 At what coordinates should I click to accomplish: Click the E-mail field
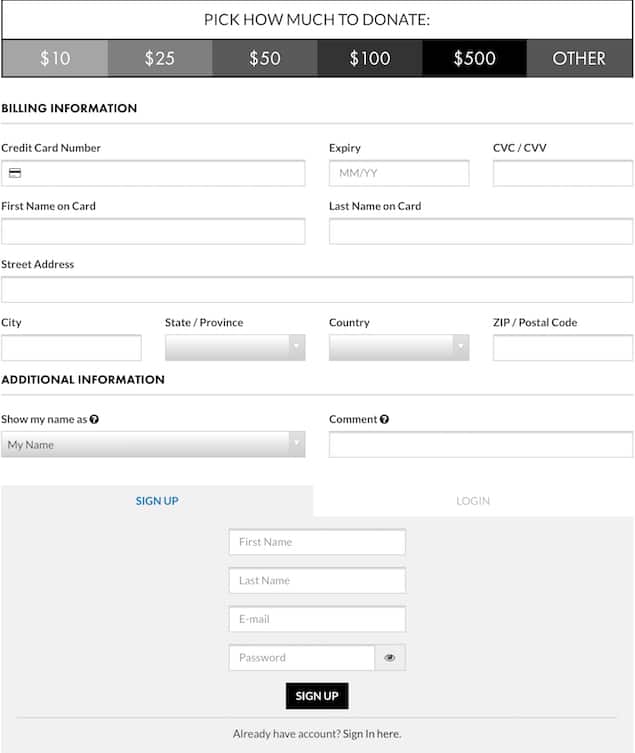(317, 619)
